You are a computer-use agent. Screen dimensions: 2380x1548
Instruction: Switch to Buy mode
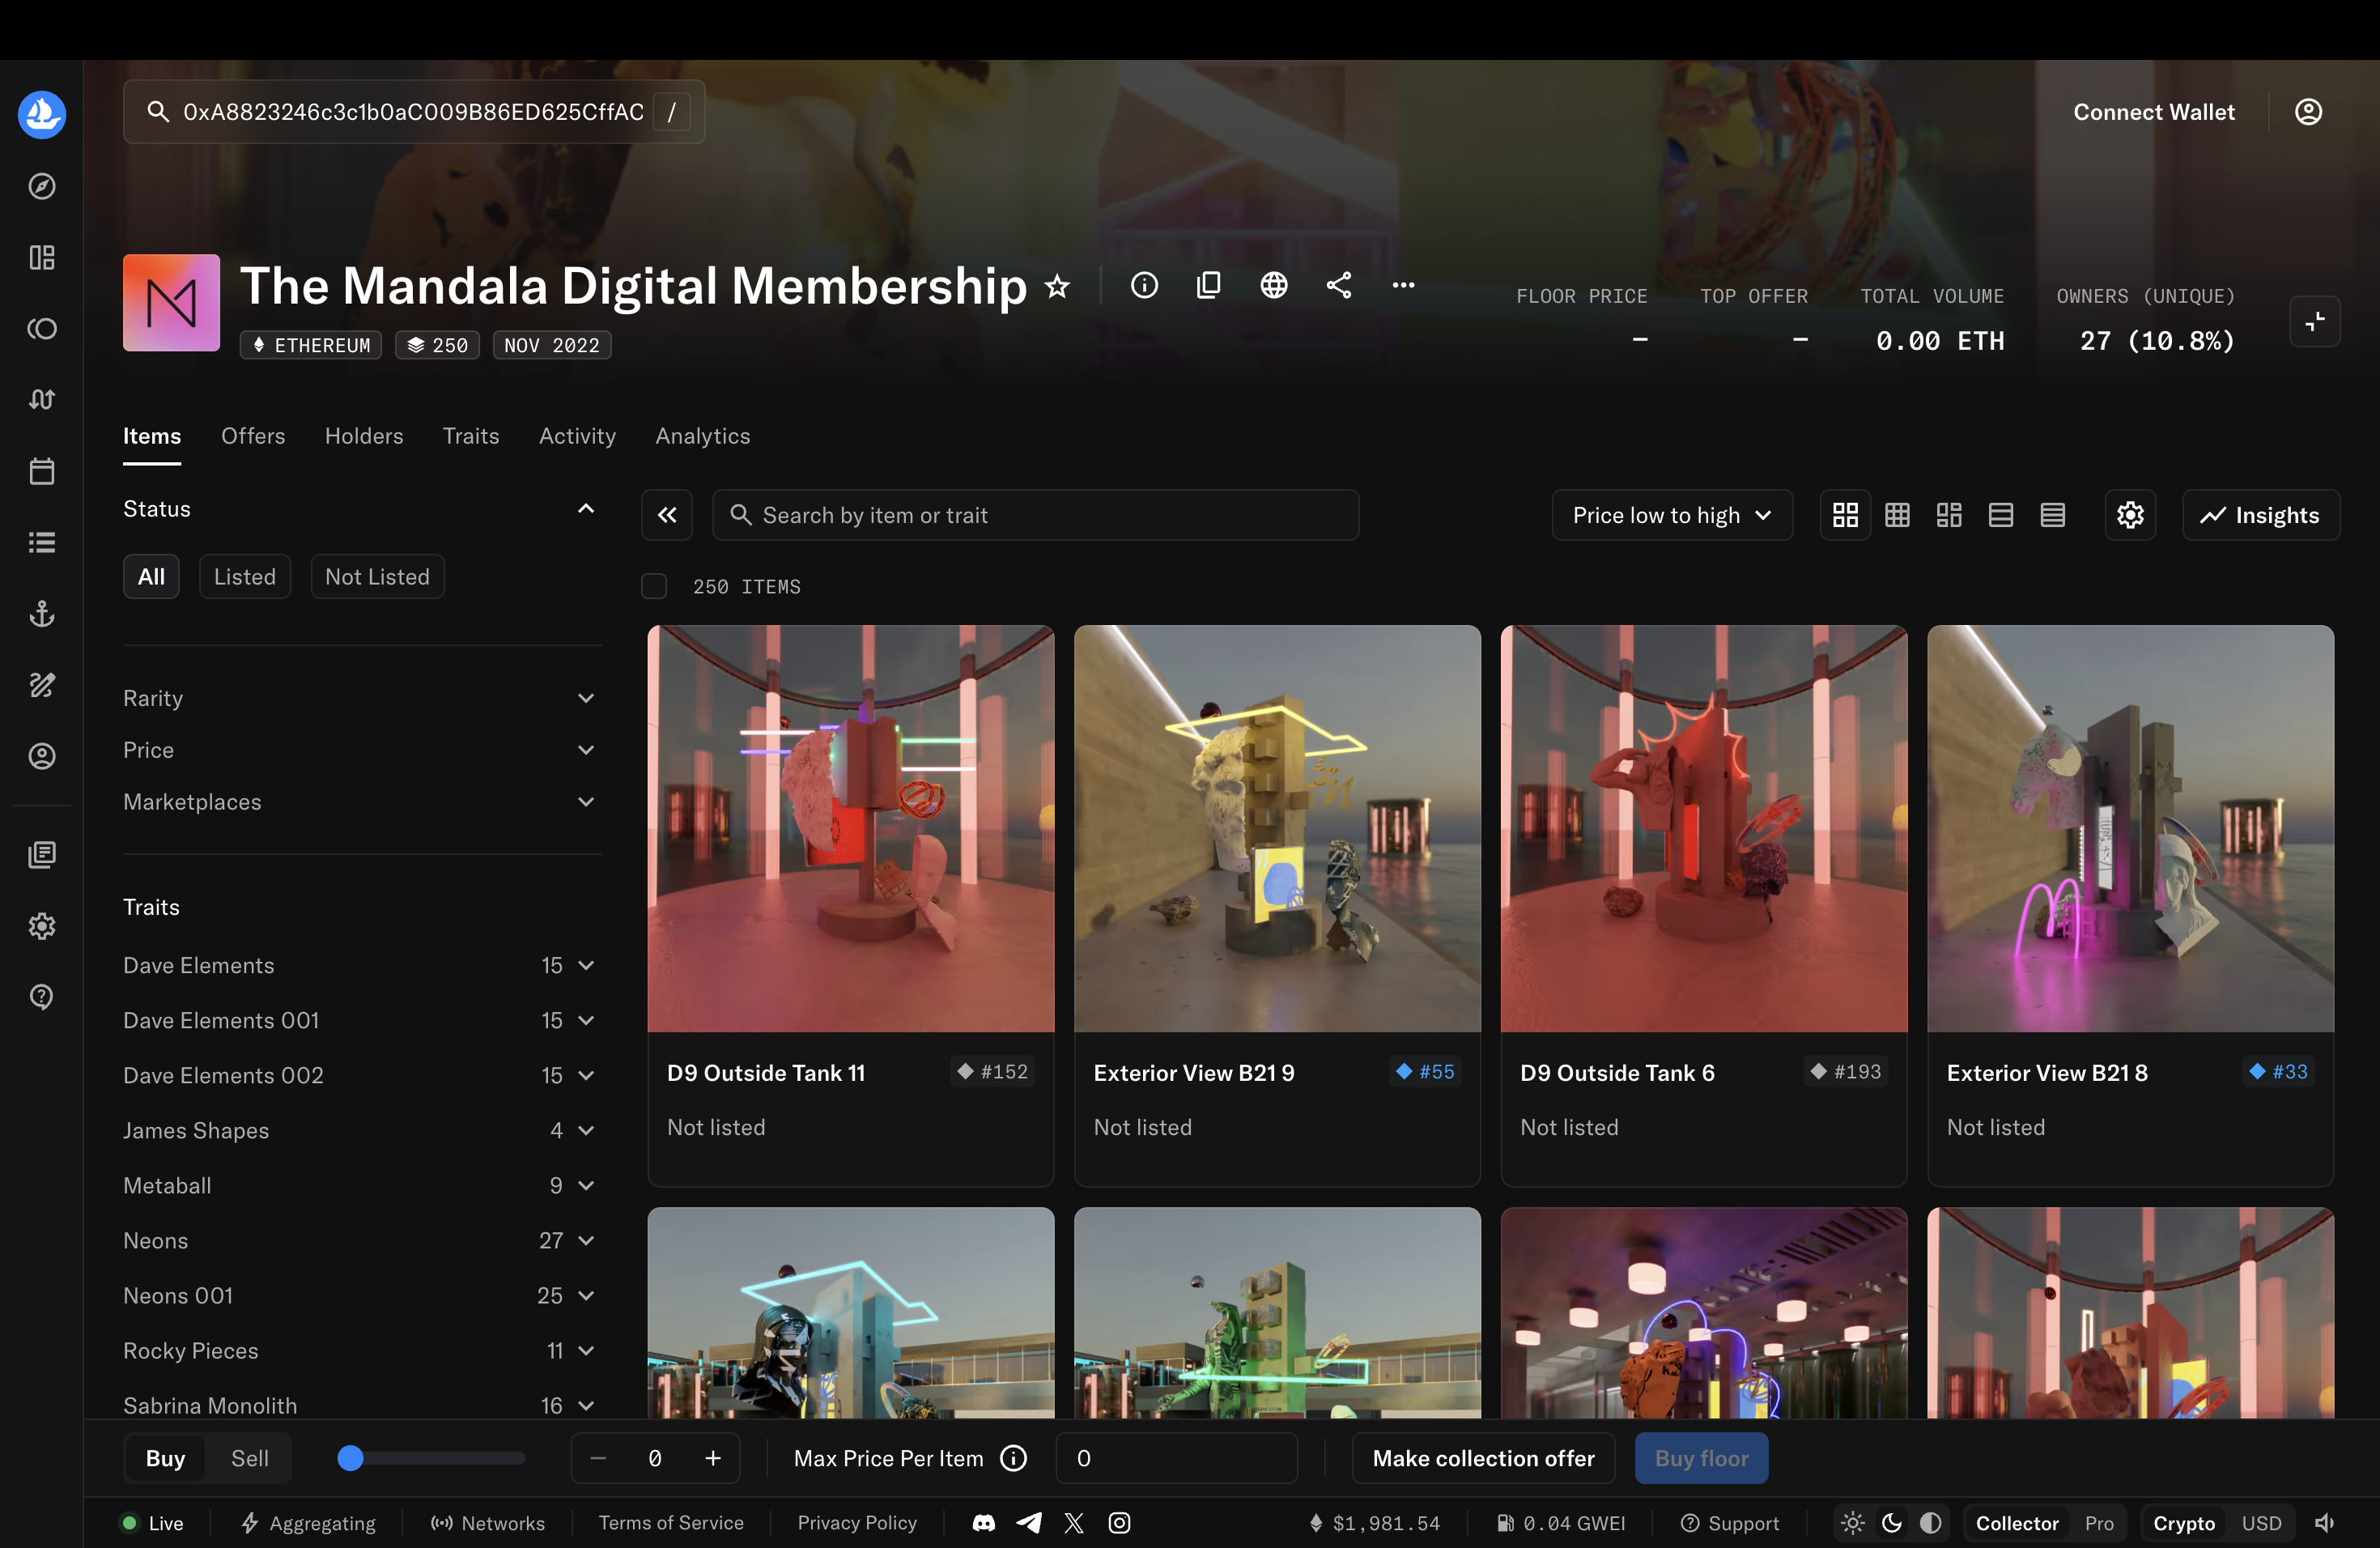pos(165,1458)
